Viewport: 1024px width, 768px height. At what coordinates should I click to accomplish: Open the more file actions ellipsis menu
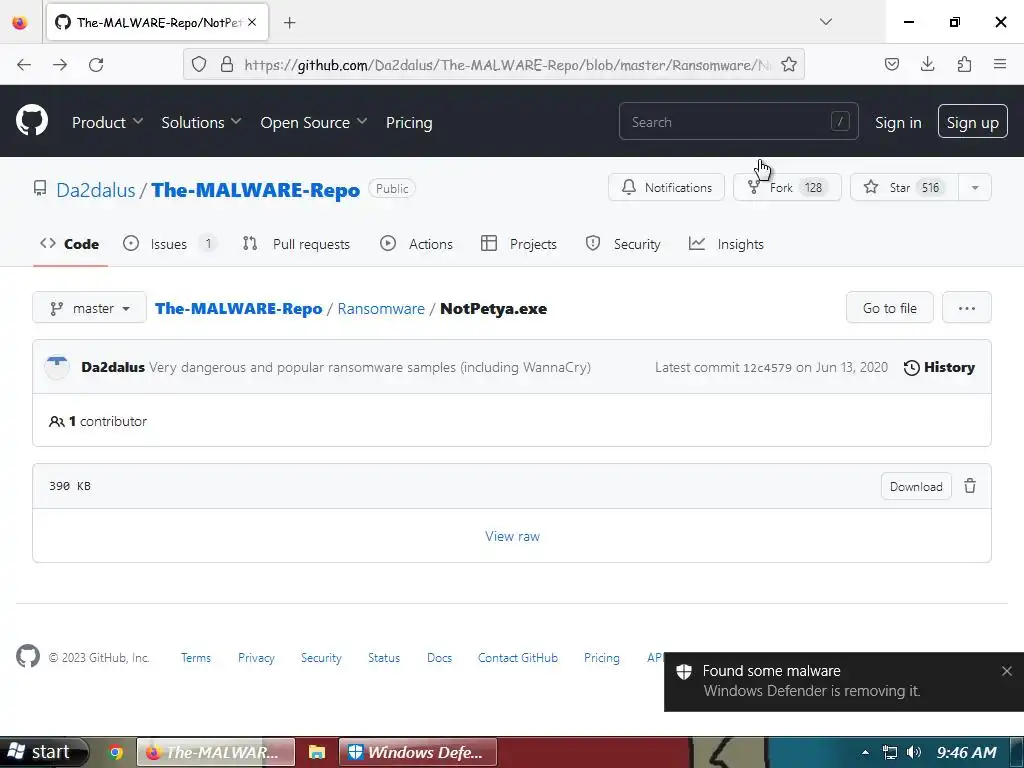coord(967,308)
